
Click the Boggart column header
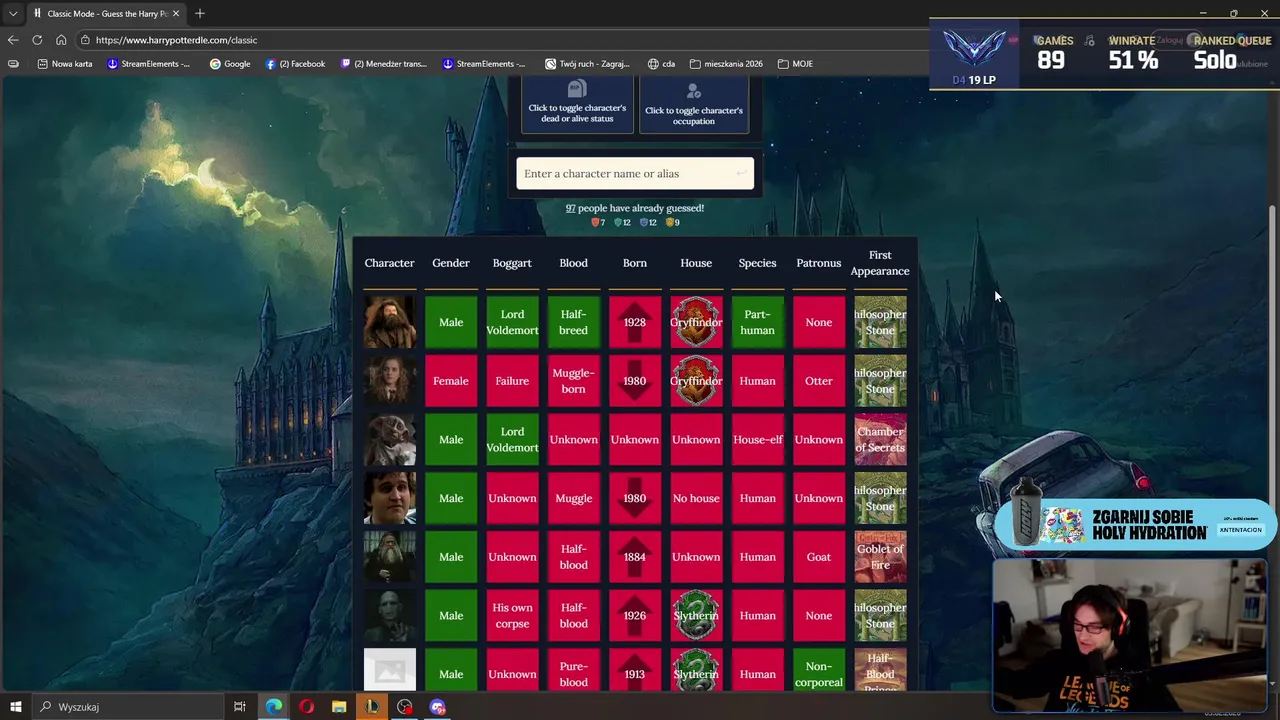coord(512,263)
